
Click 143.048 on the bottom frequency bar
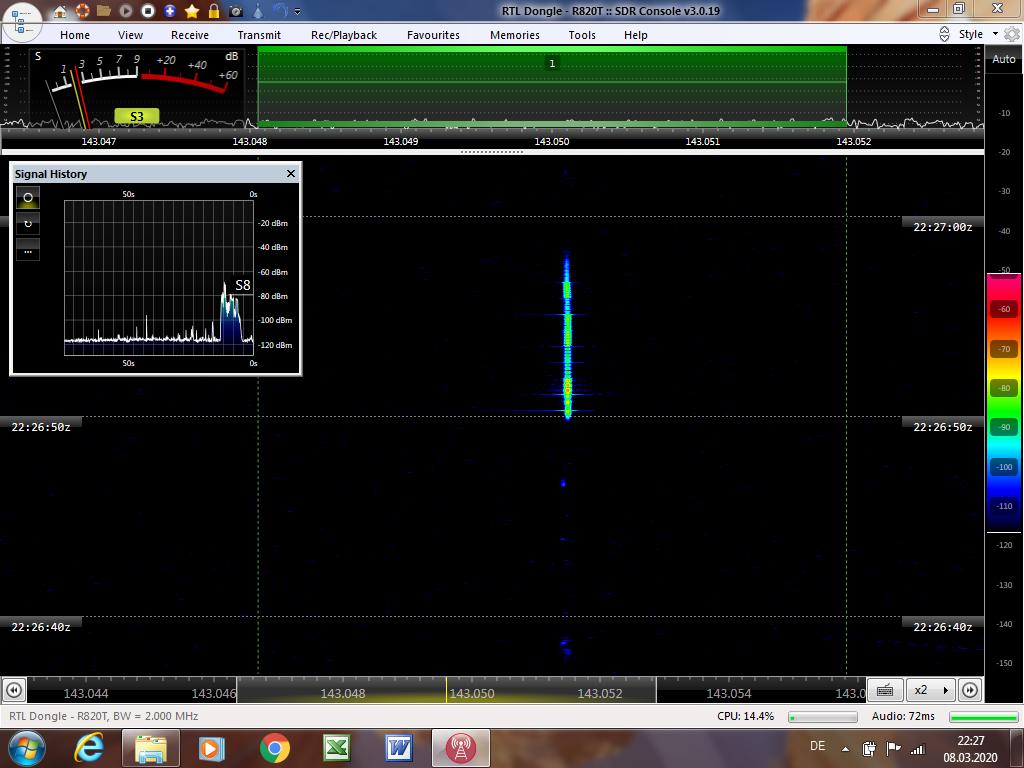click(x=343, y=694)
